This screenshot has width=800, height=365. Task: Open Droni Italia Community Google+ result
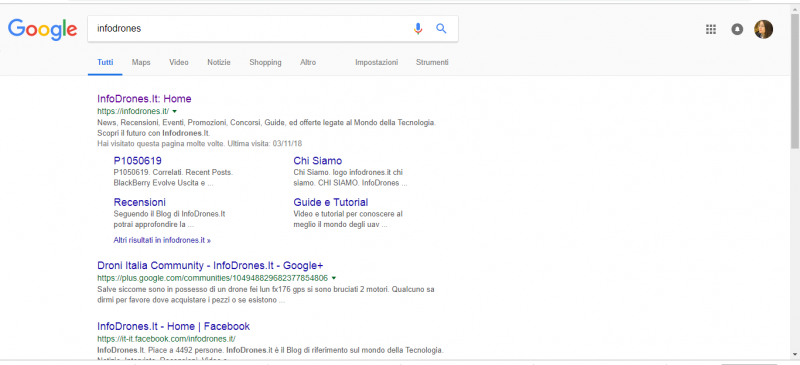pyautogui.click(x=210, y=265)
